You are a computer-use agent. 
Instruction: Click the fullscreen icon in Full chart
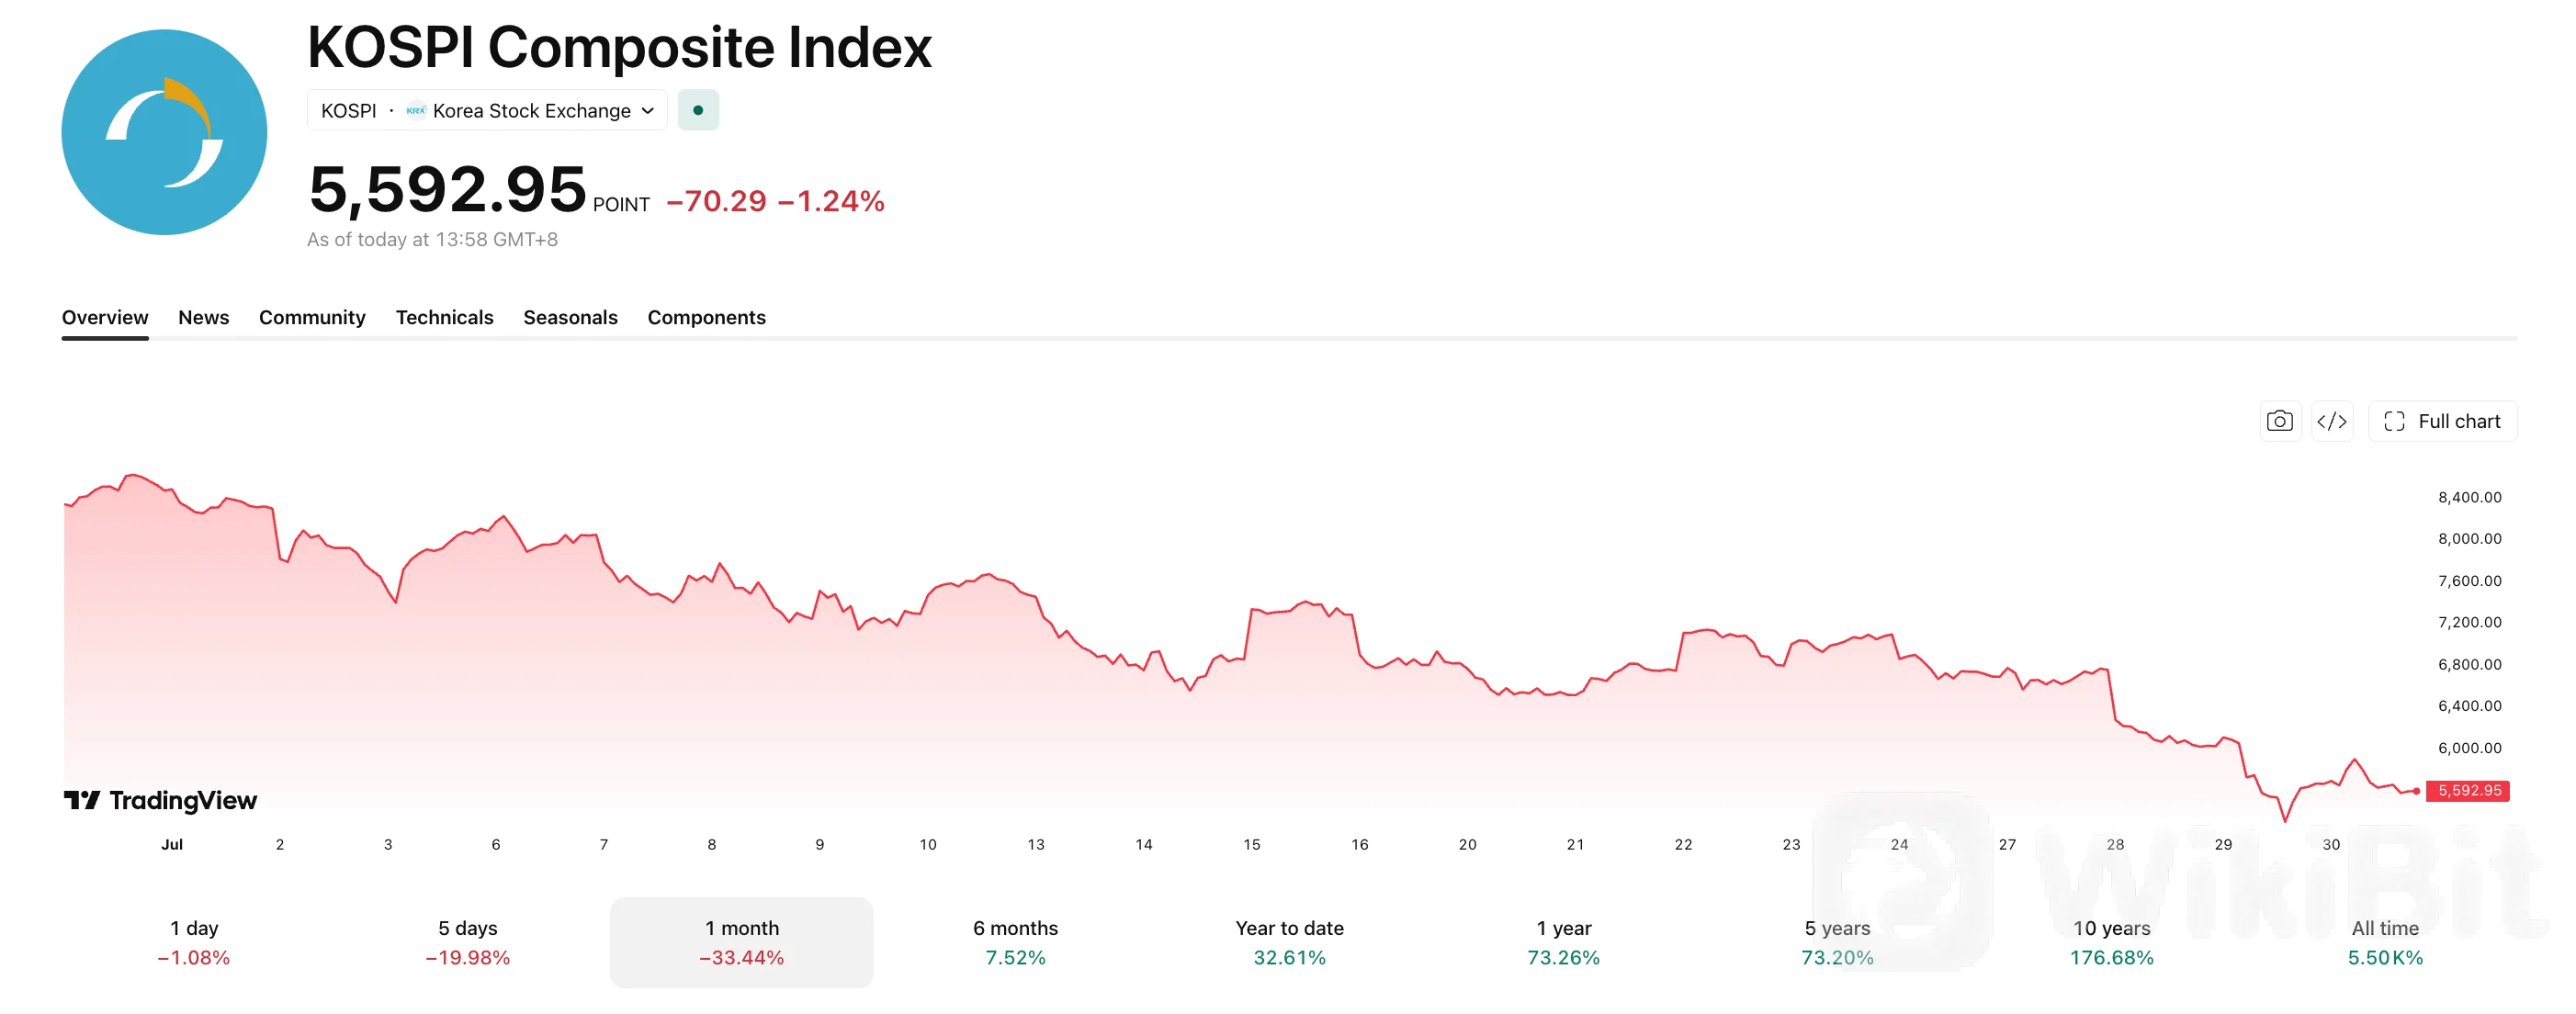[2394, 421]
